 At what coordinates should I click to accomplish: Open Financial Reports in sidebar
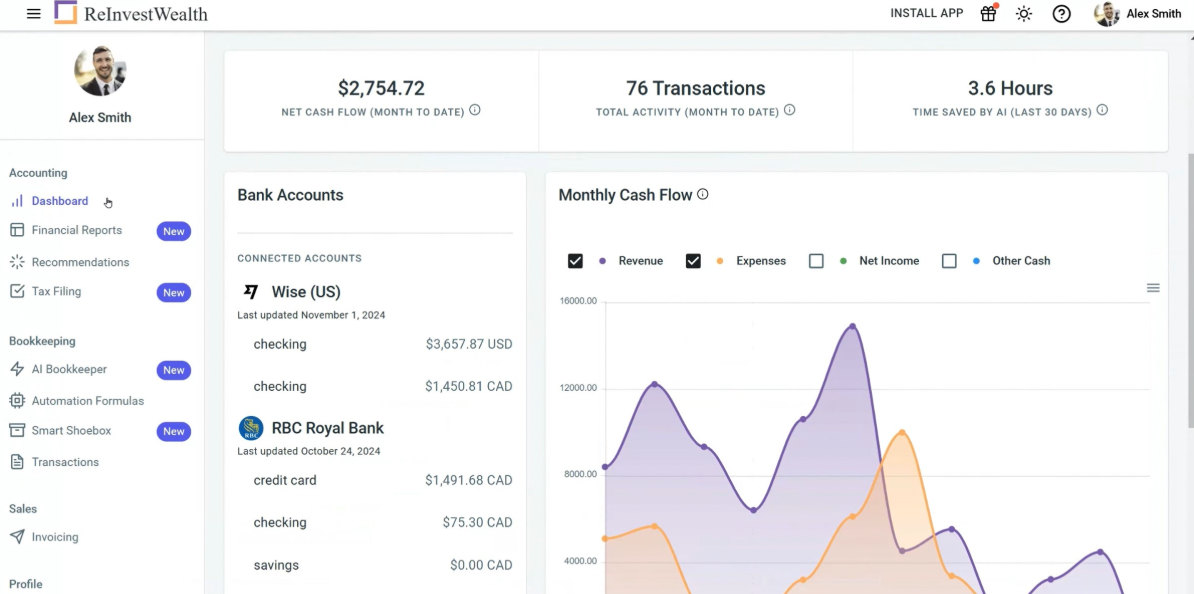tap(77, 230)
